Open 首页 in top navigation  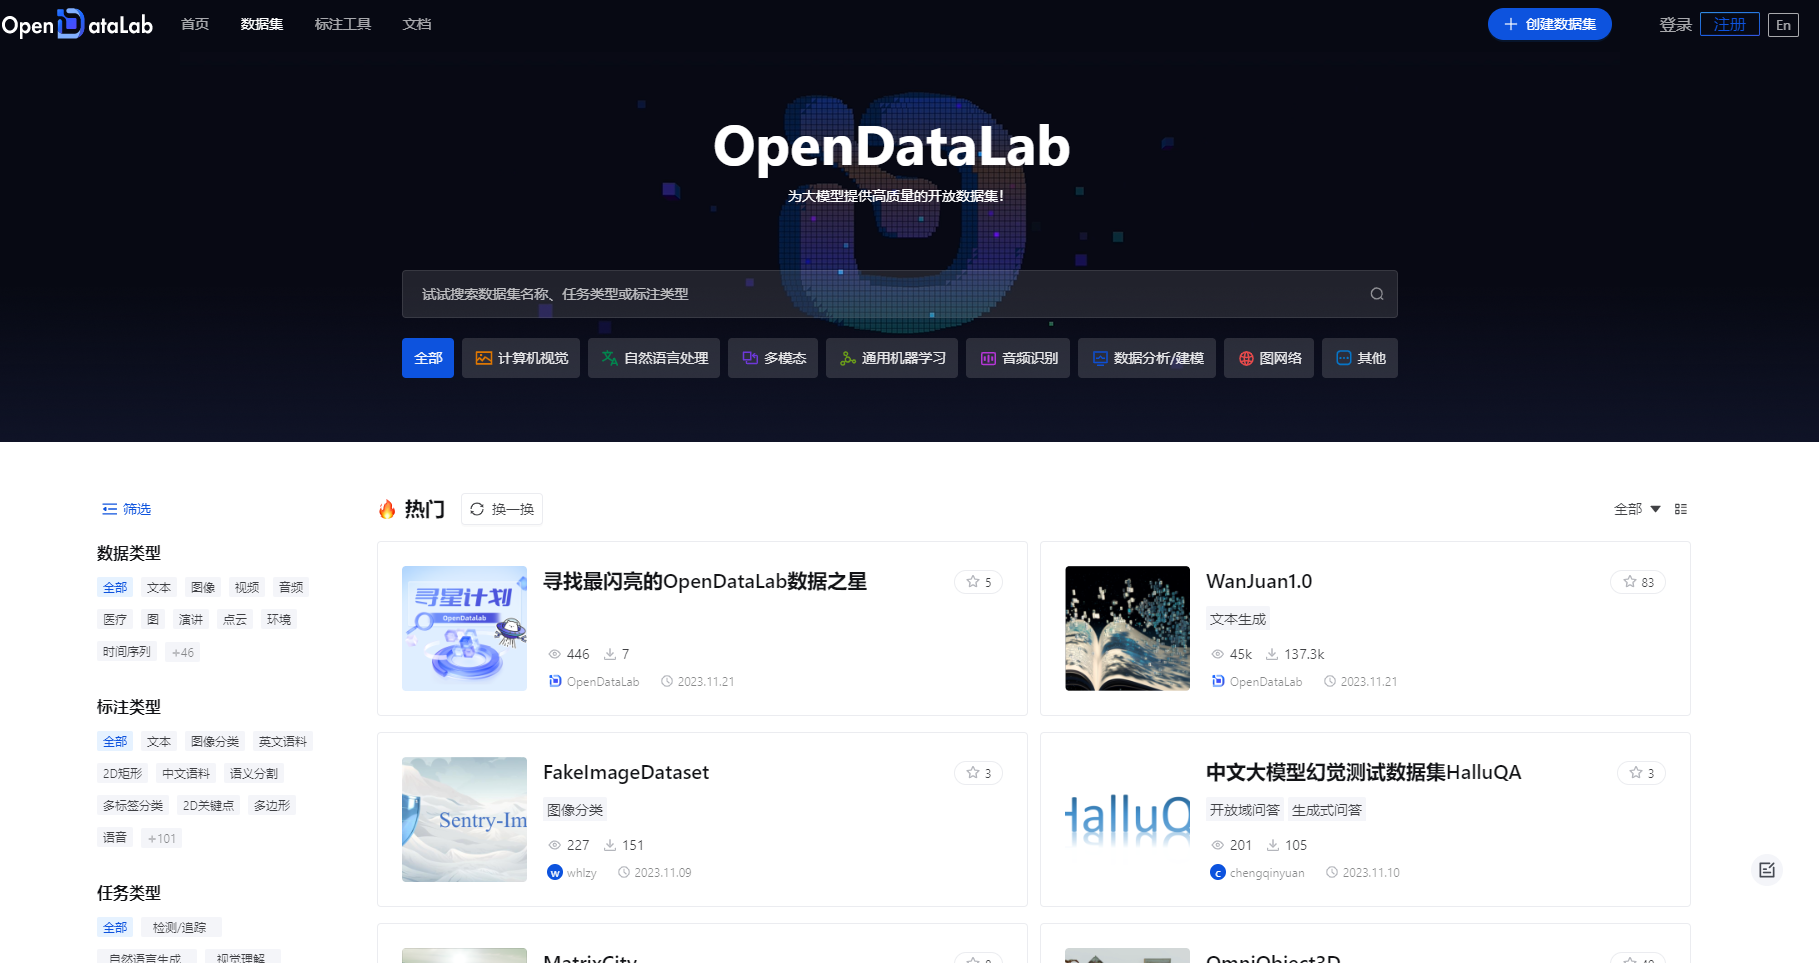pyautogui.click(x=195, y=24)
